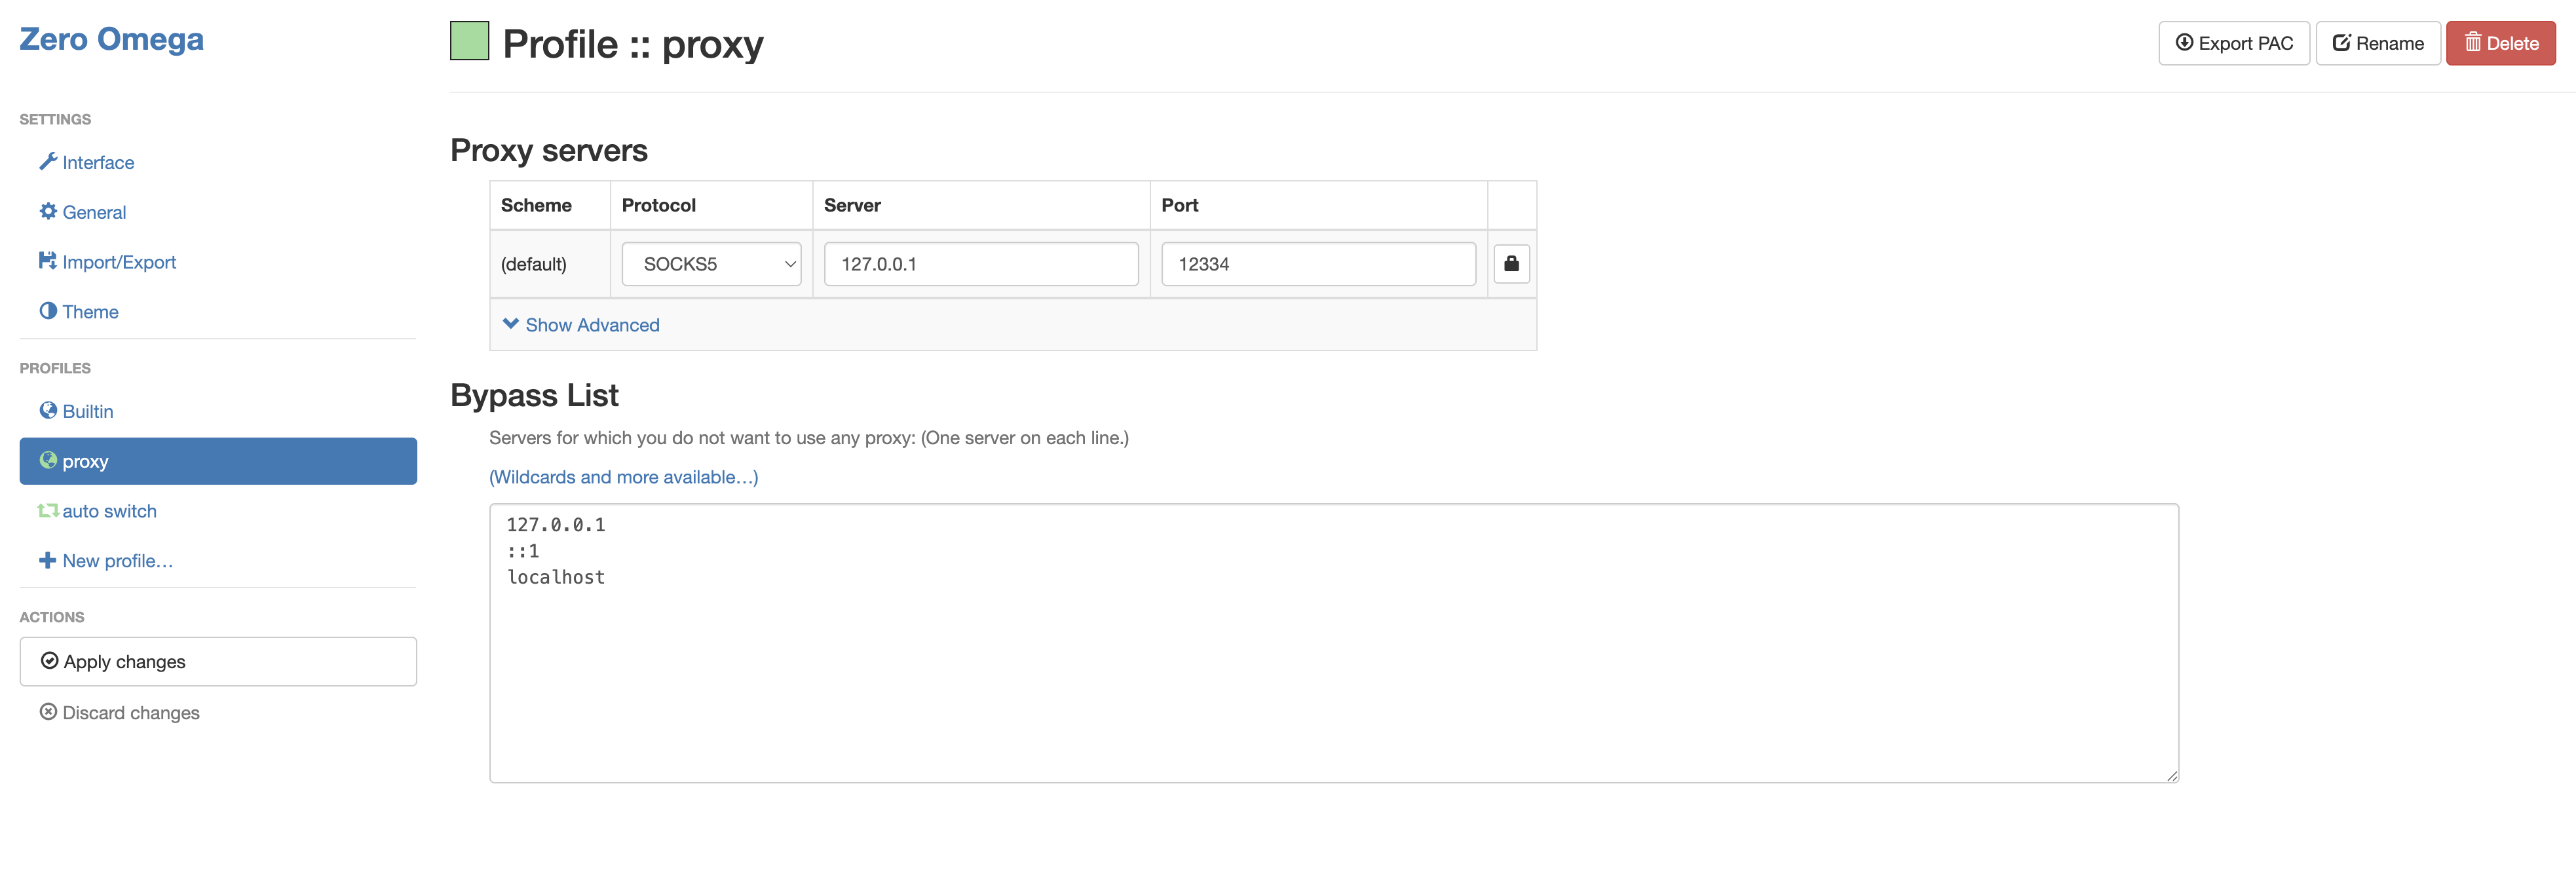Image resolution: width=2576 pixels, height=883 pixels.
Task: Select the auto switch profile
Action: (x=109, y=510)
